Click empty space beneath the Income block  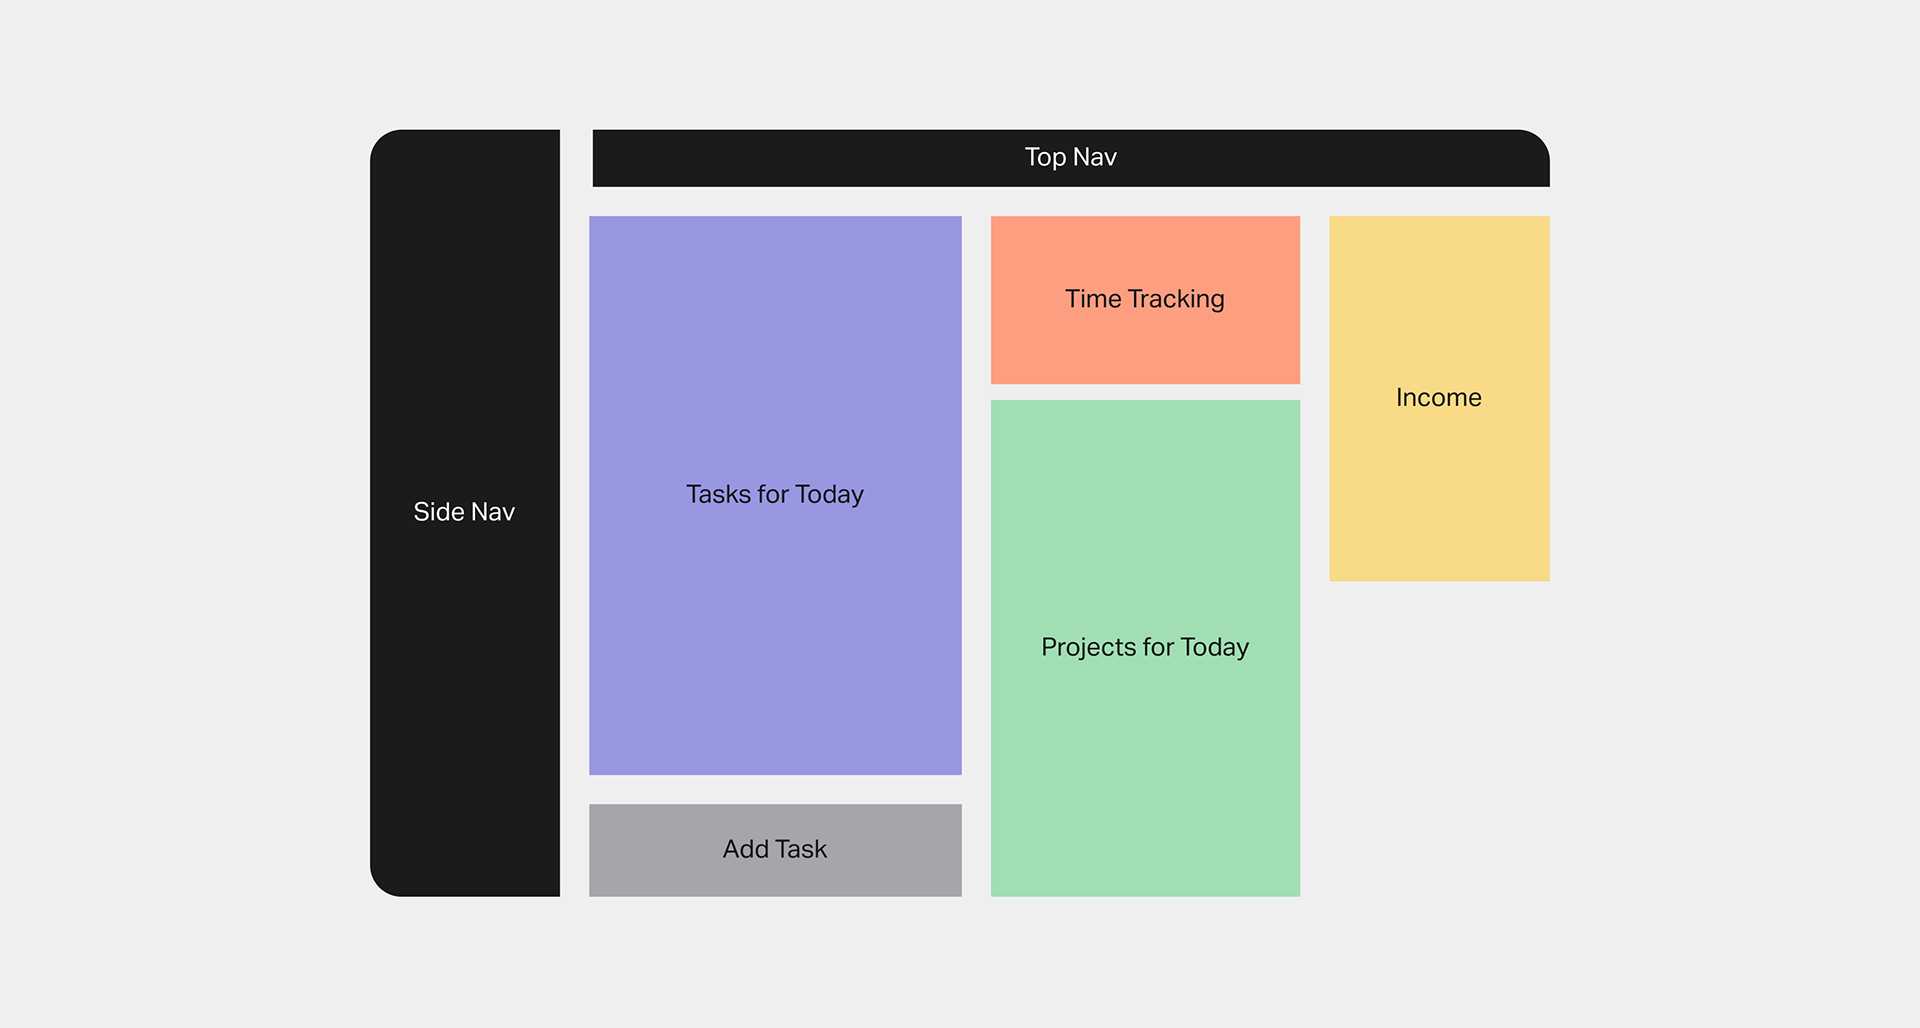1439,740
